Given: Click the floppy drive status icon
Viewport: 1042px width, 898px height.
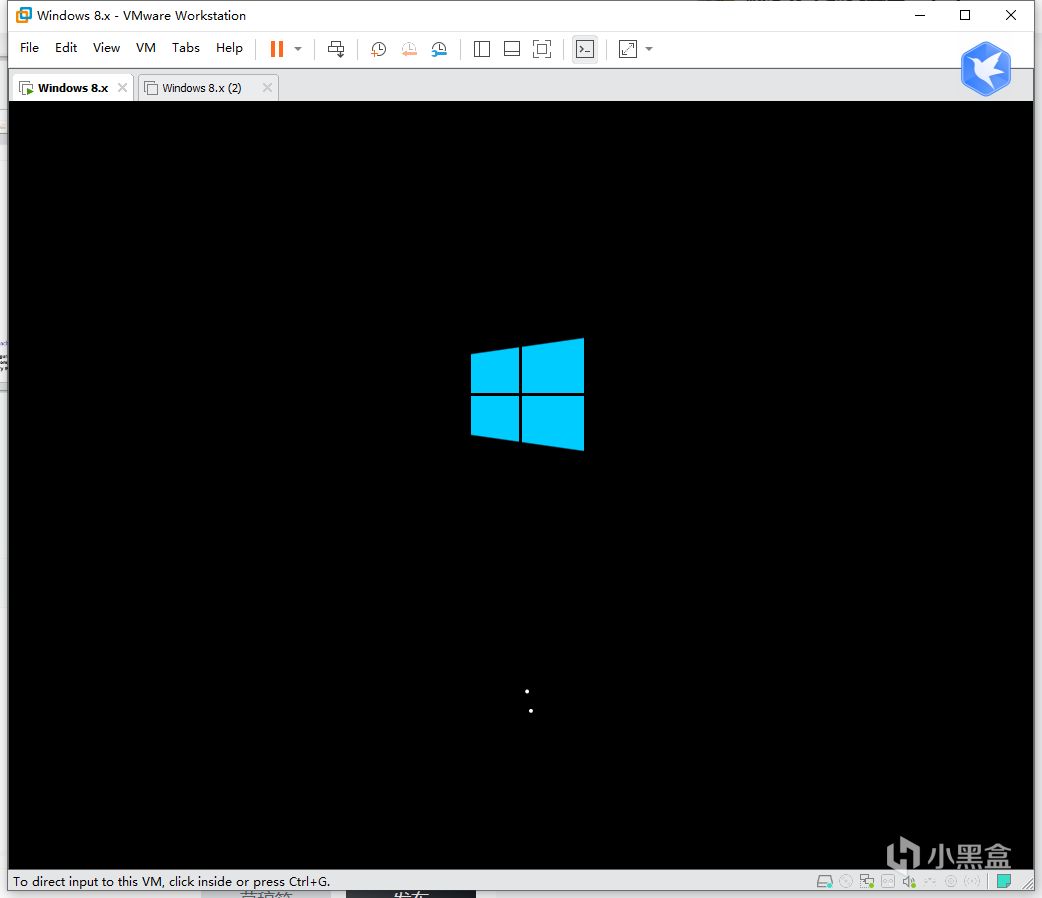Looking at the screenshot, I should point(888,881).
